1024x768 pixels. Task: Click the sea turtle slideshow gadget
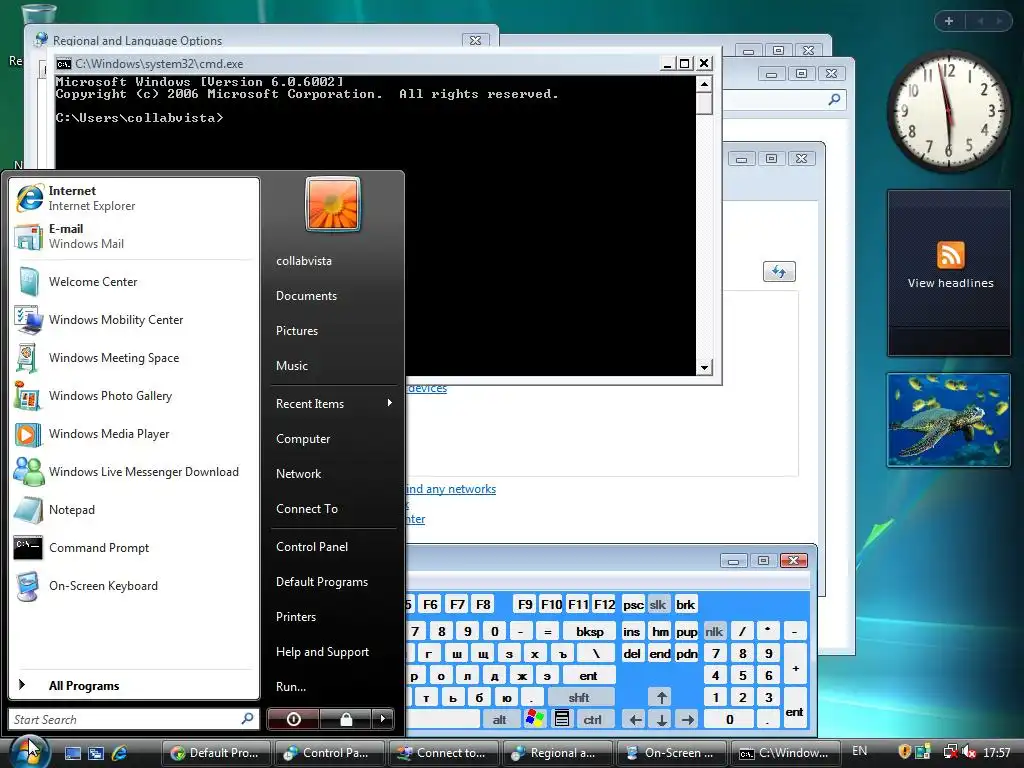pyautogui.click(x=948, y=420)
